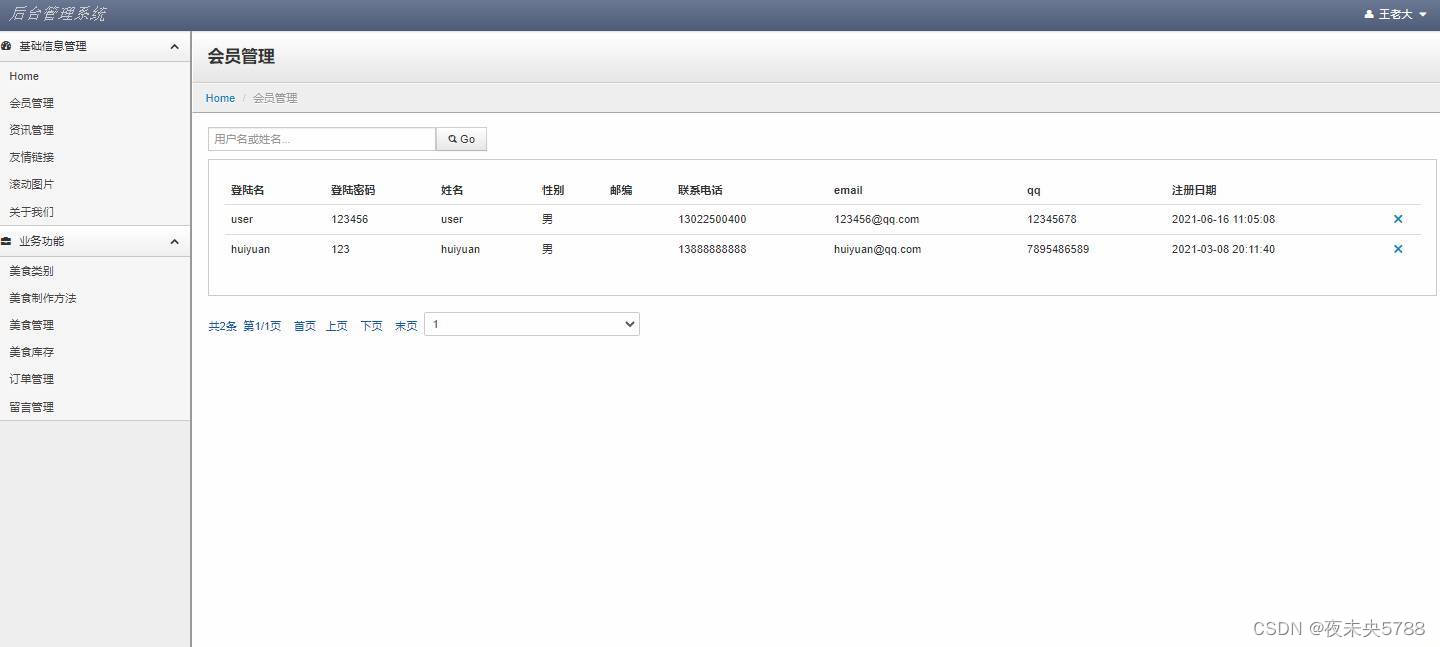
Task: Collapse the 业务功能 section
Action: [174, 241]
